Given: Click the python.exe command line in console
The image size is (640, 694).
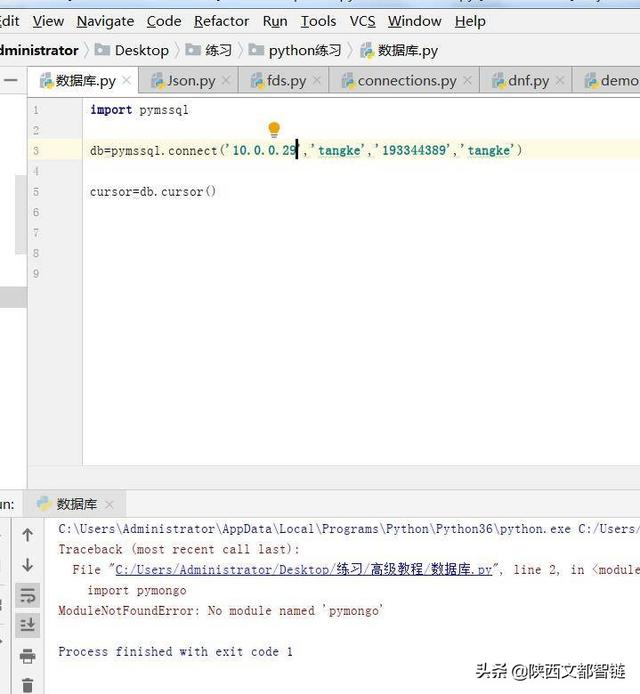Looking at the screenshot, I should click(x=349, y=529).
